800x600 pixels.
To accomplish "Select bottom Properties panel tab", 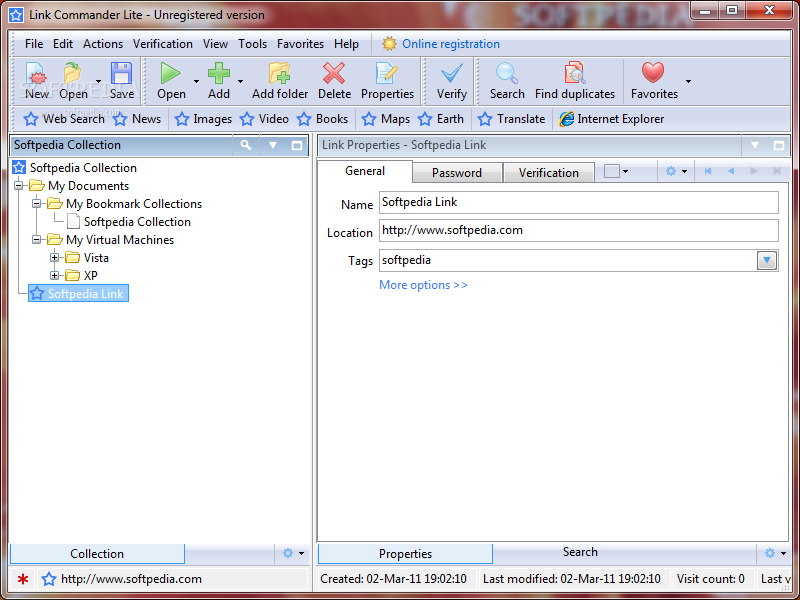I will pyautogui.click(x=405, y=554).
